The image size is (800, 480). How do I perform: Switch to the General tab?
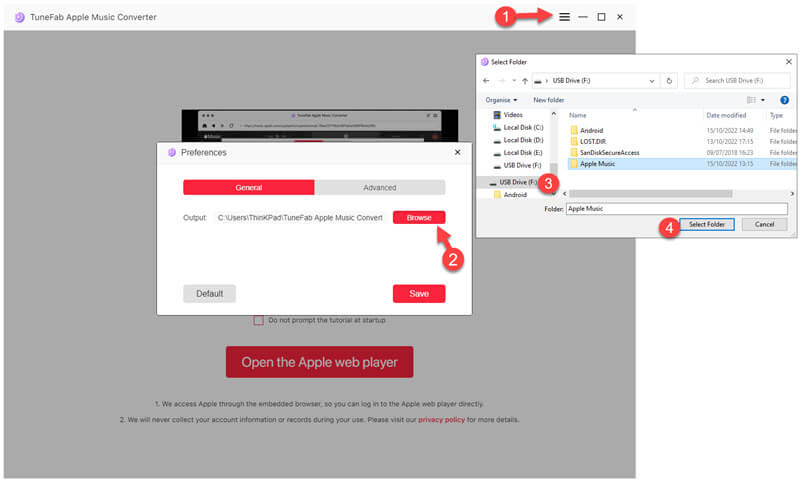(248, 187)
